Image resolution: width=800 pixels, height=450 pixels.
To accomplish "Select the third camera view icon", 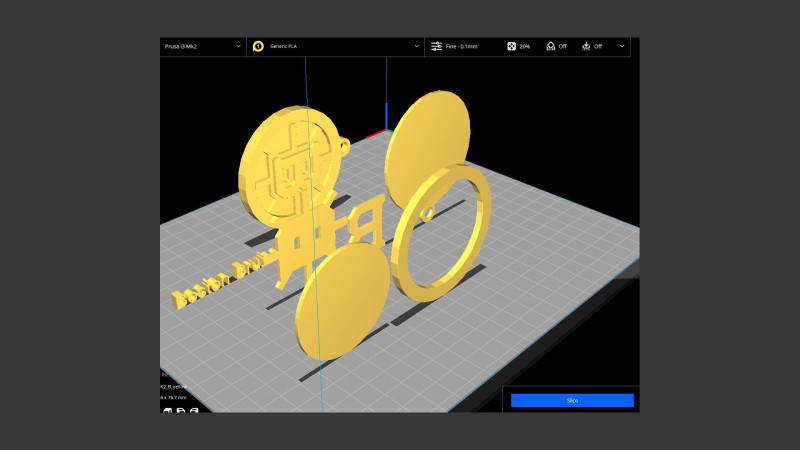I will [x=194, y=410].
